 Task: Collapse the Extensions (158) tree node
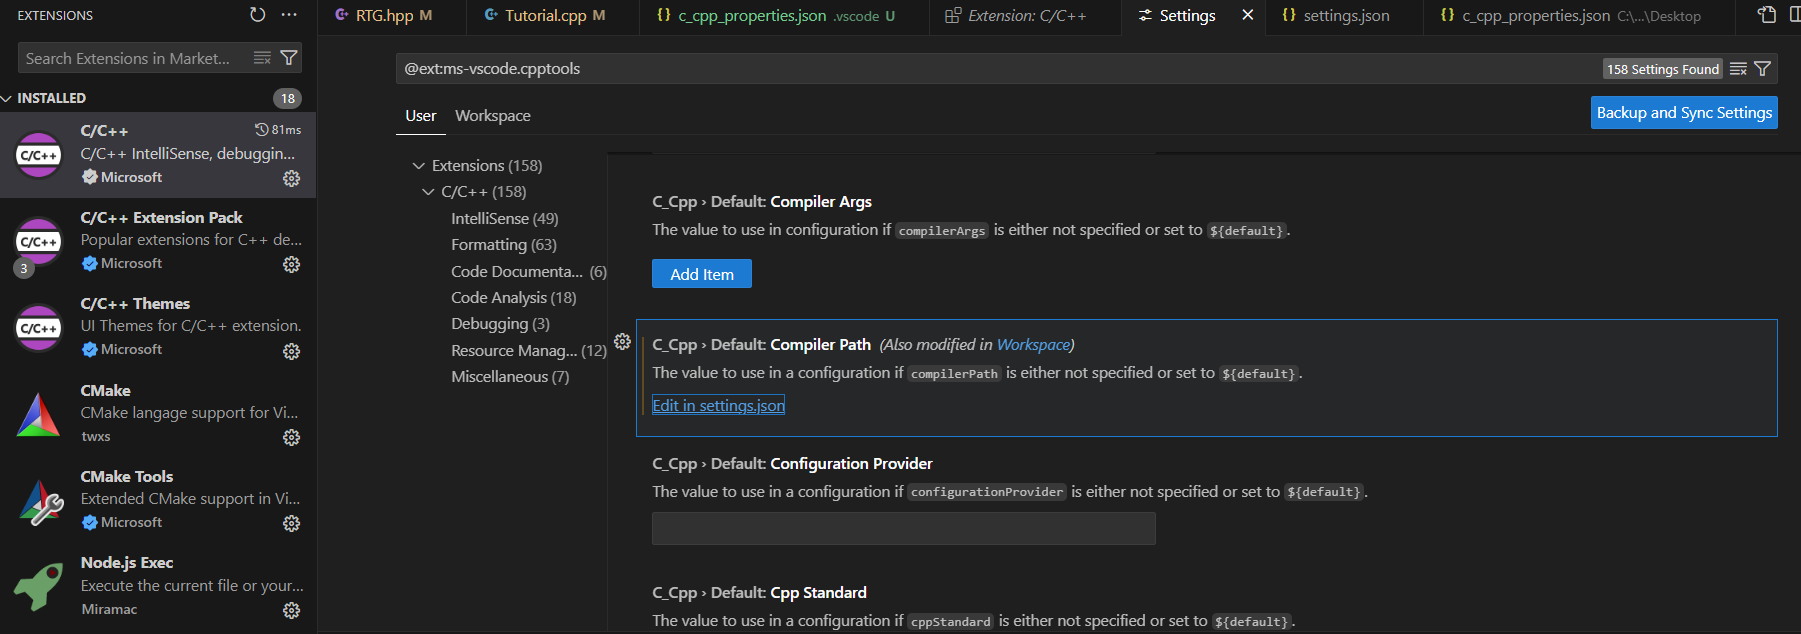[419, 166]
